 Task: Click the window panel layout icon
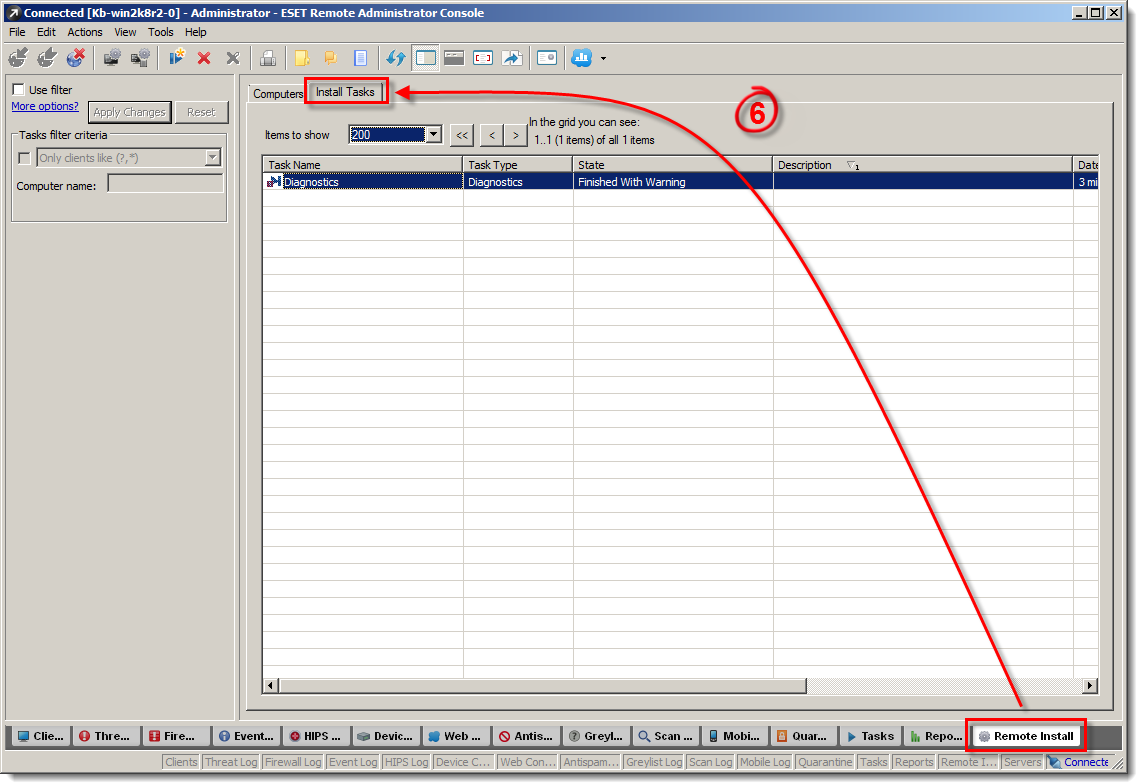coord(454,58)
